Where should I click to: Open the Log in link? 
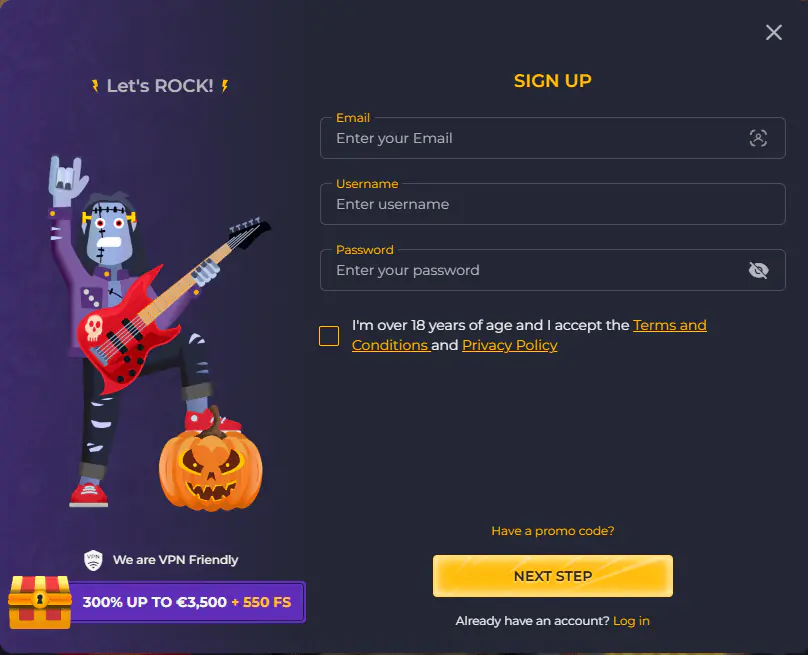[x=631, y=620]
